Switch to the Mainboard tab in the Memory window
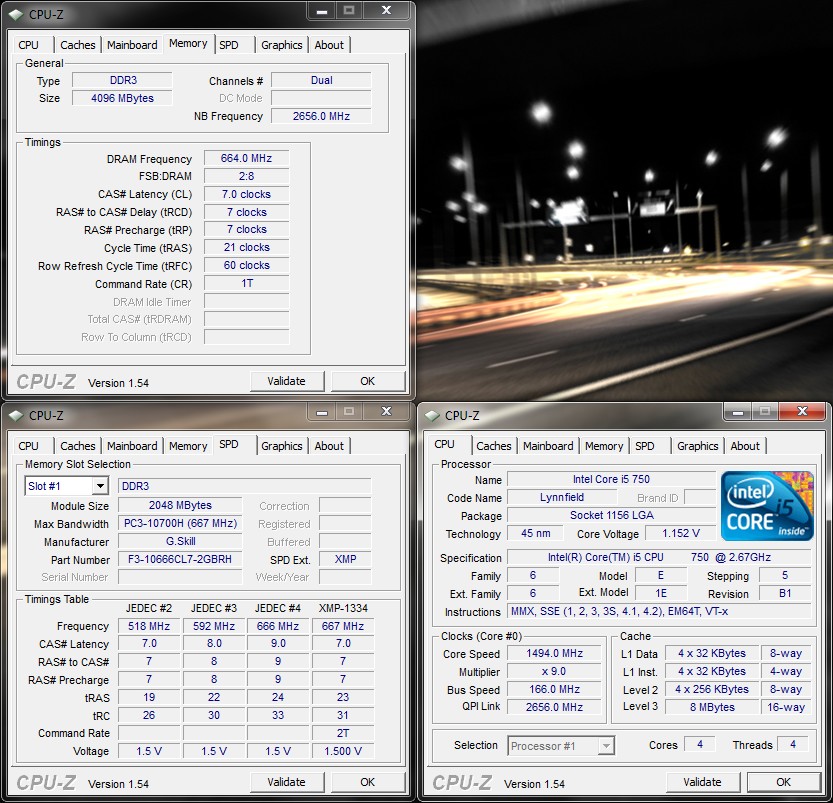 tap(132, 45)
